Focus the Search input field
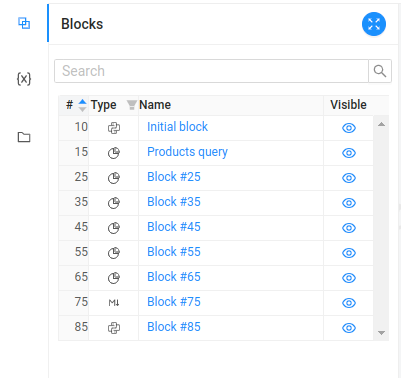Image resolution: width=401 pixels, height=378 pixels. pyautogui.click(x=212, y=71)
